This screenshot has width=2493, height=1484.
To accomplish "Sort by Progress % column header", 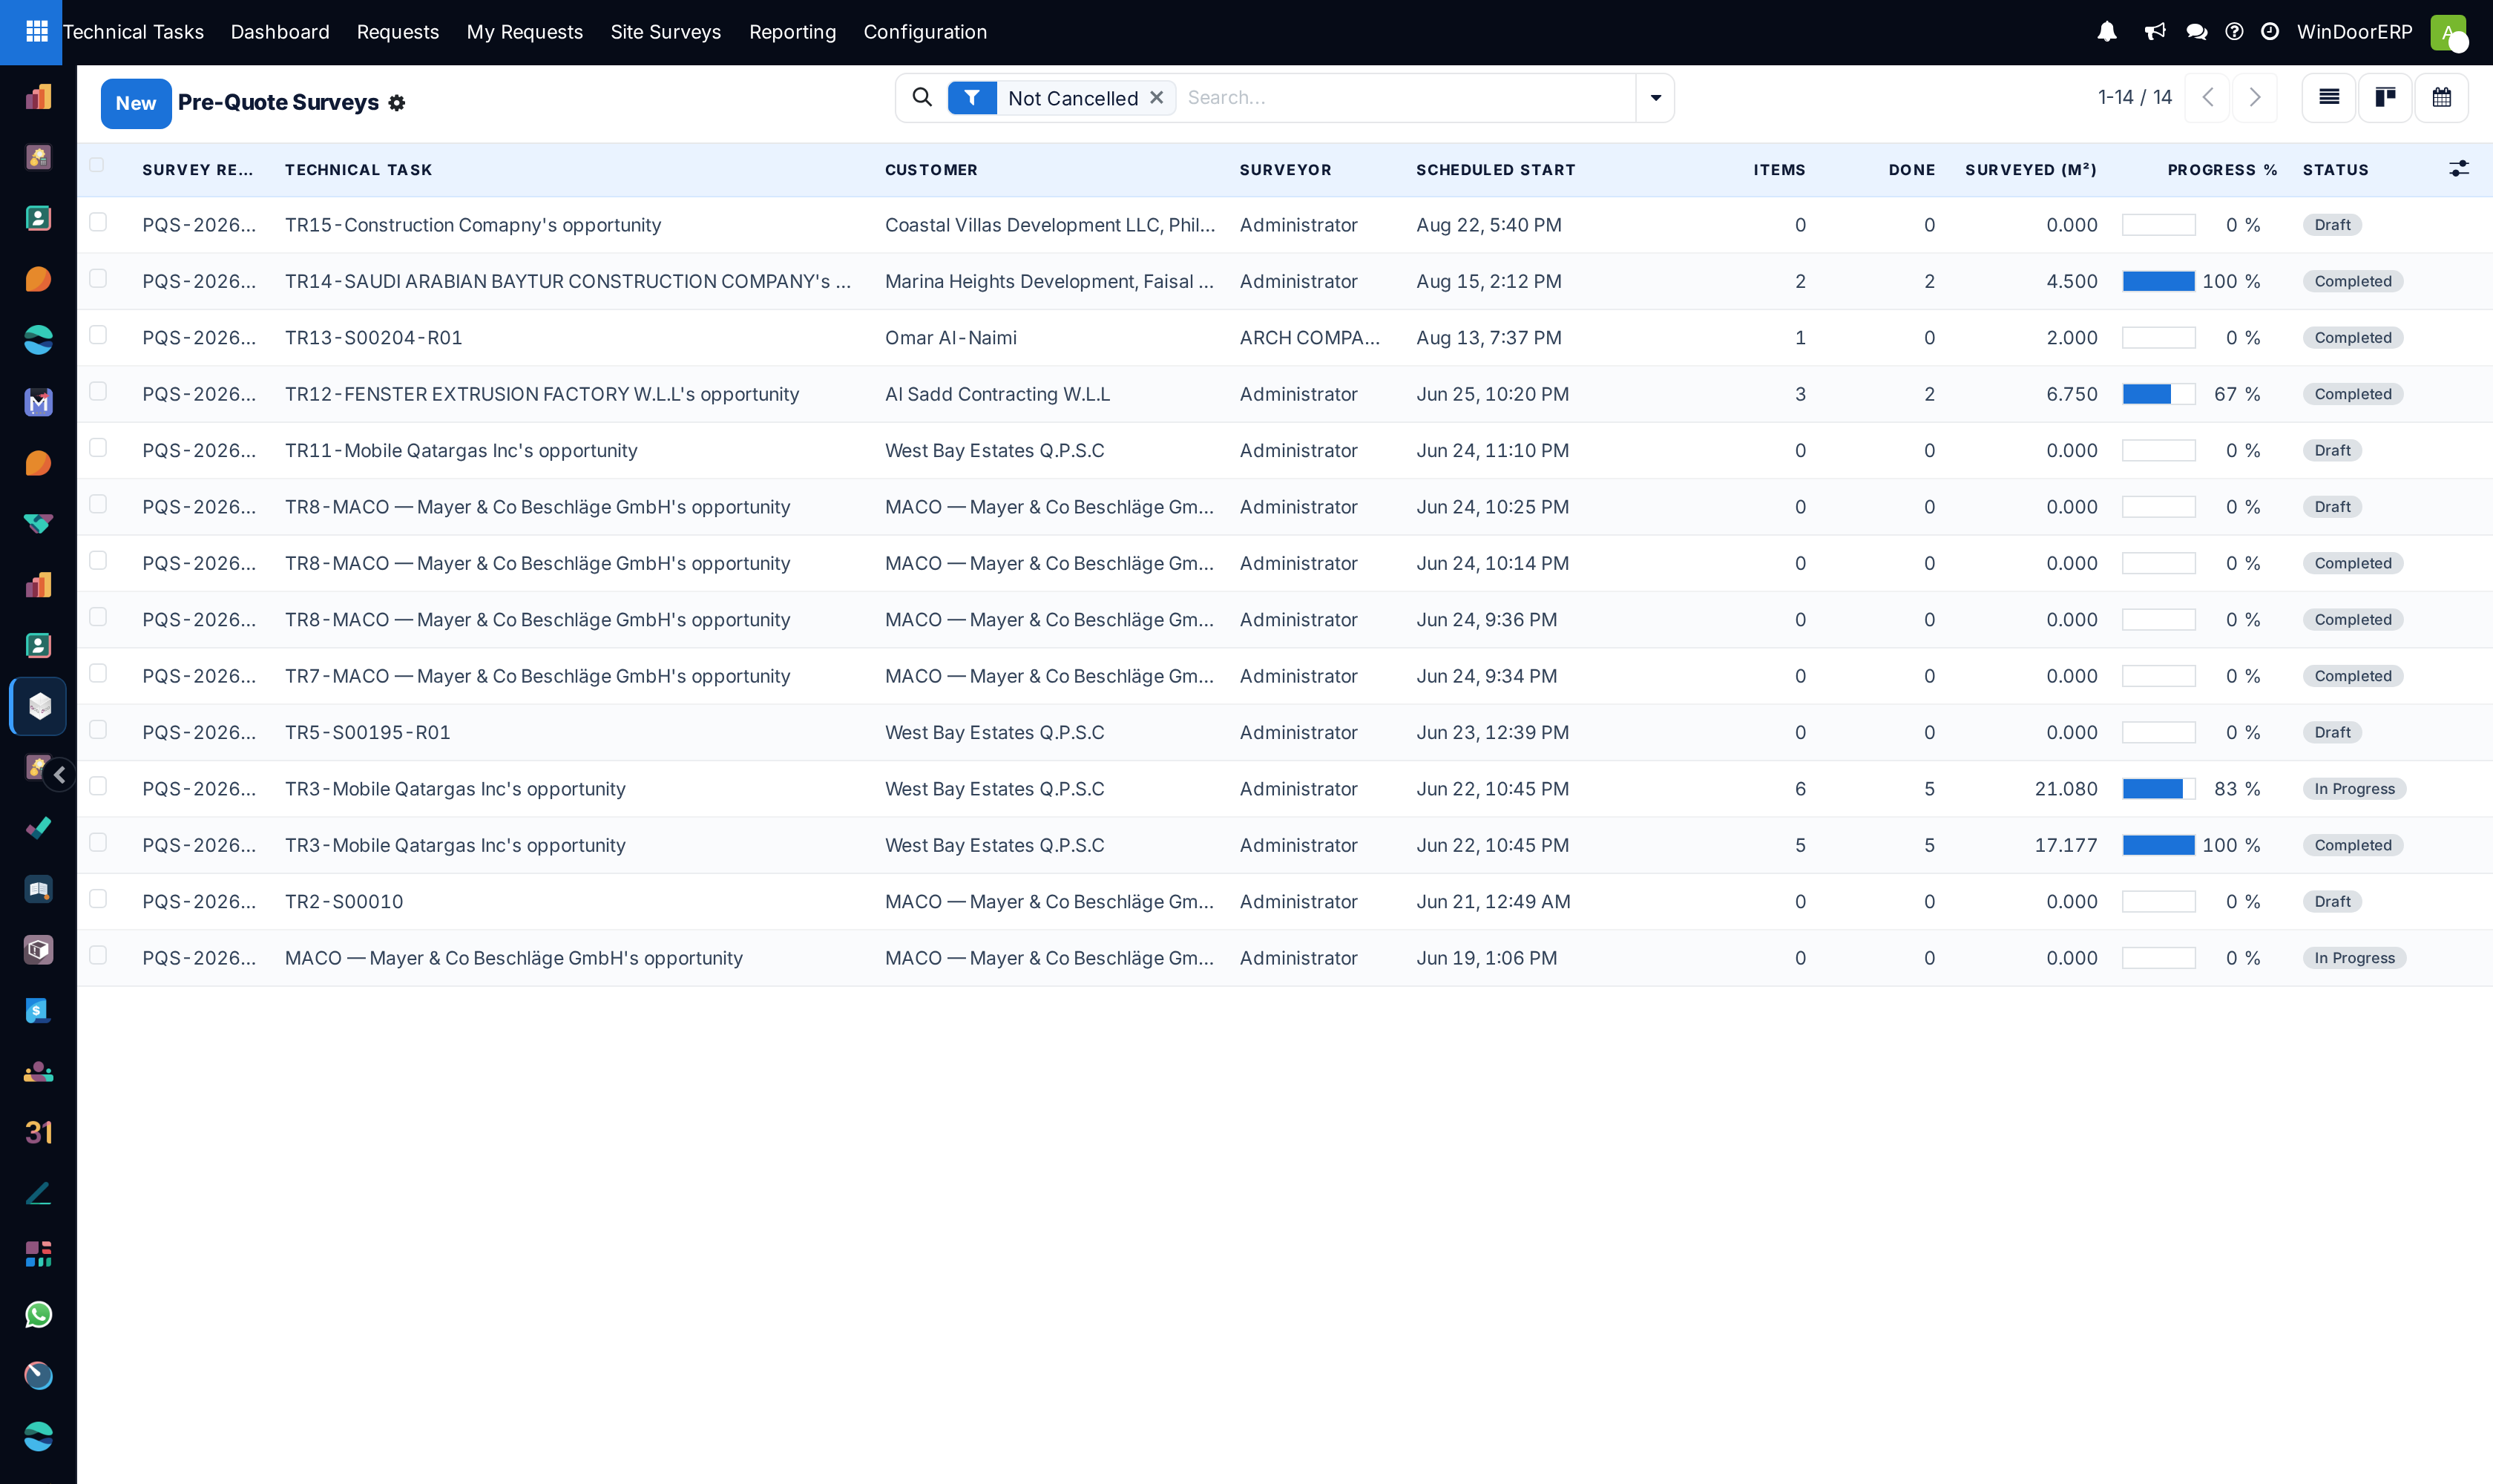I will [x=2222, y=170].
